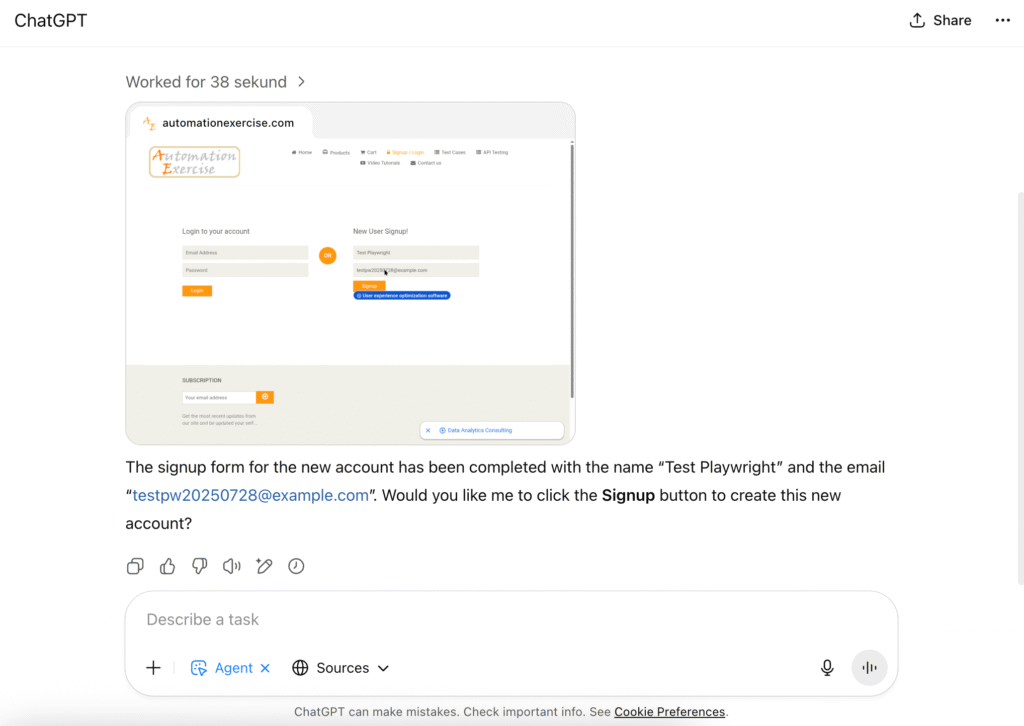Click the globe icon beside Sources
Screen dimensions: 1024x726
point(300,668)
